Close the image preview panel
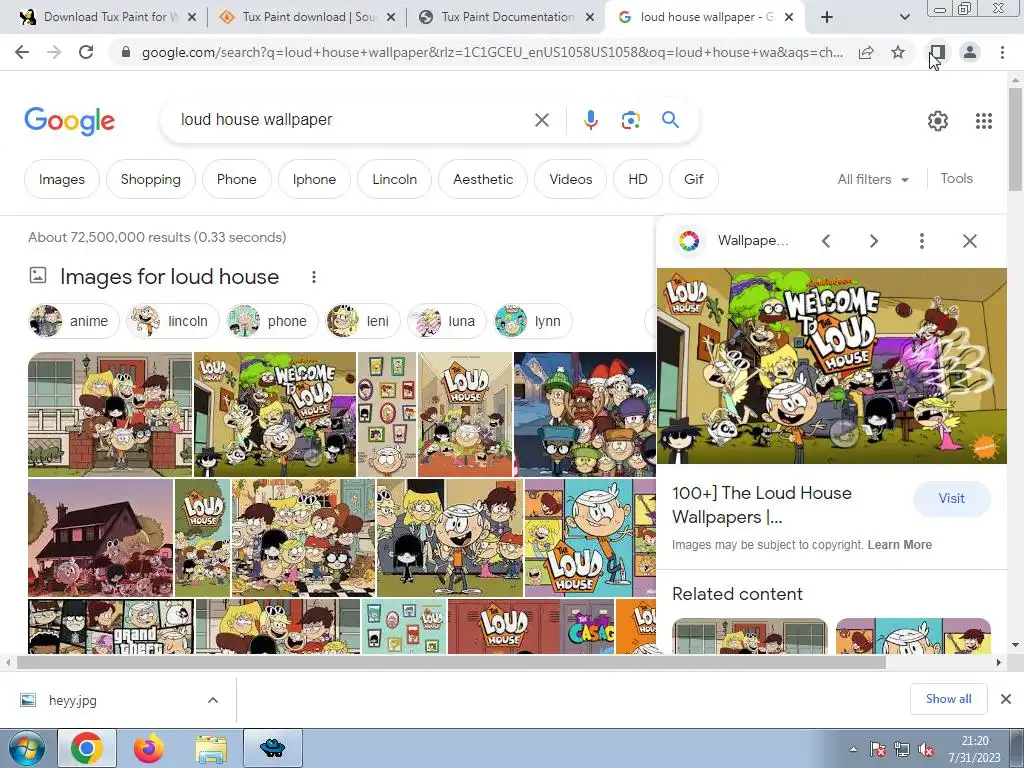The height and width of the screenshot is (768, 1024). [970, 241]
